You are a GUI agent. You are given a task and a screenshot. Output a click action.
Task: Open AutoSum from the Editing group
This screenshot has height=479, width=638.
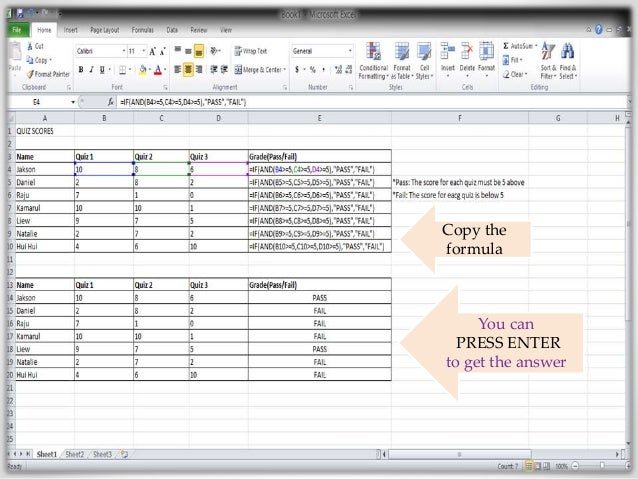522,46
